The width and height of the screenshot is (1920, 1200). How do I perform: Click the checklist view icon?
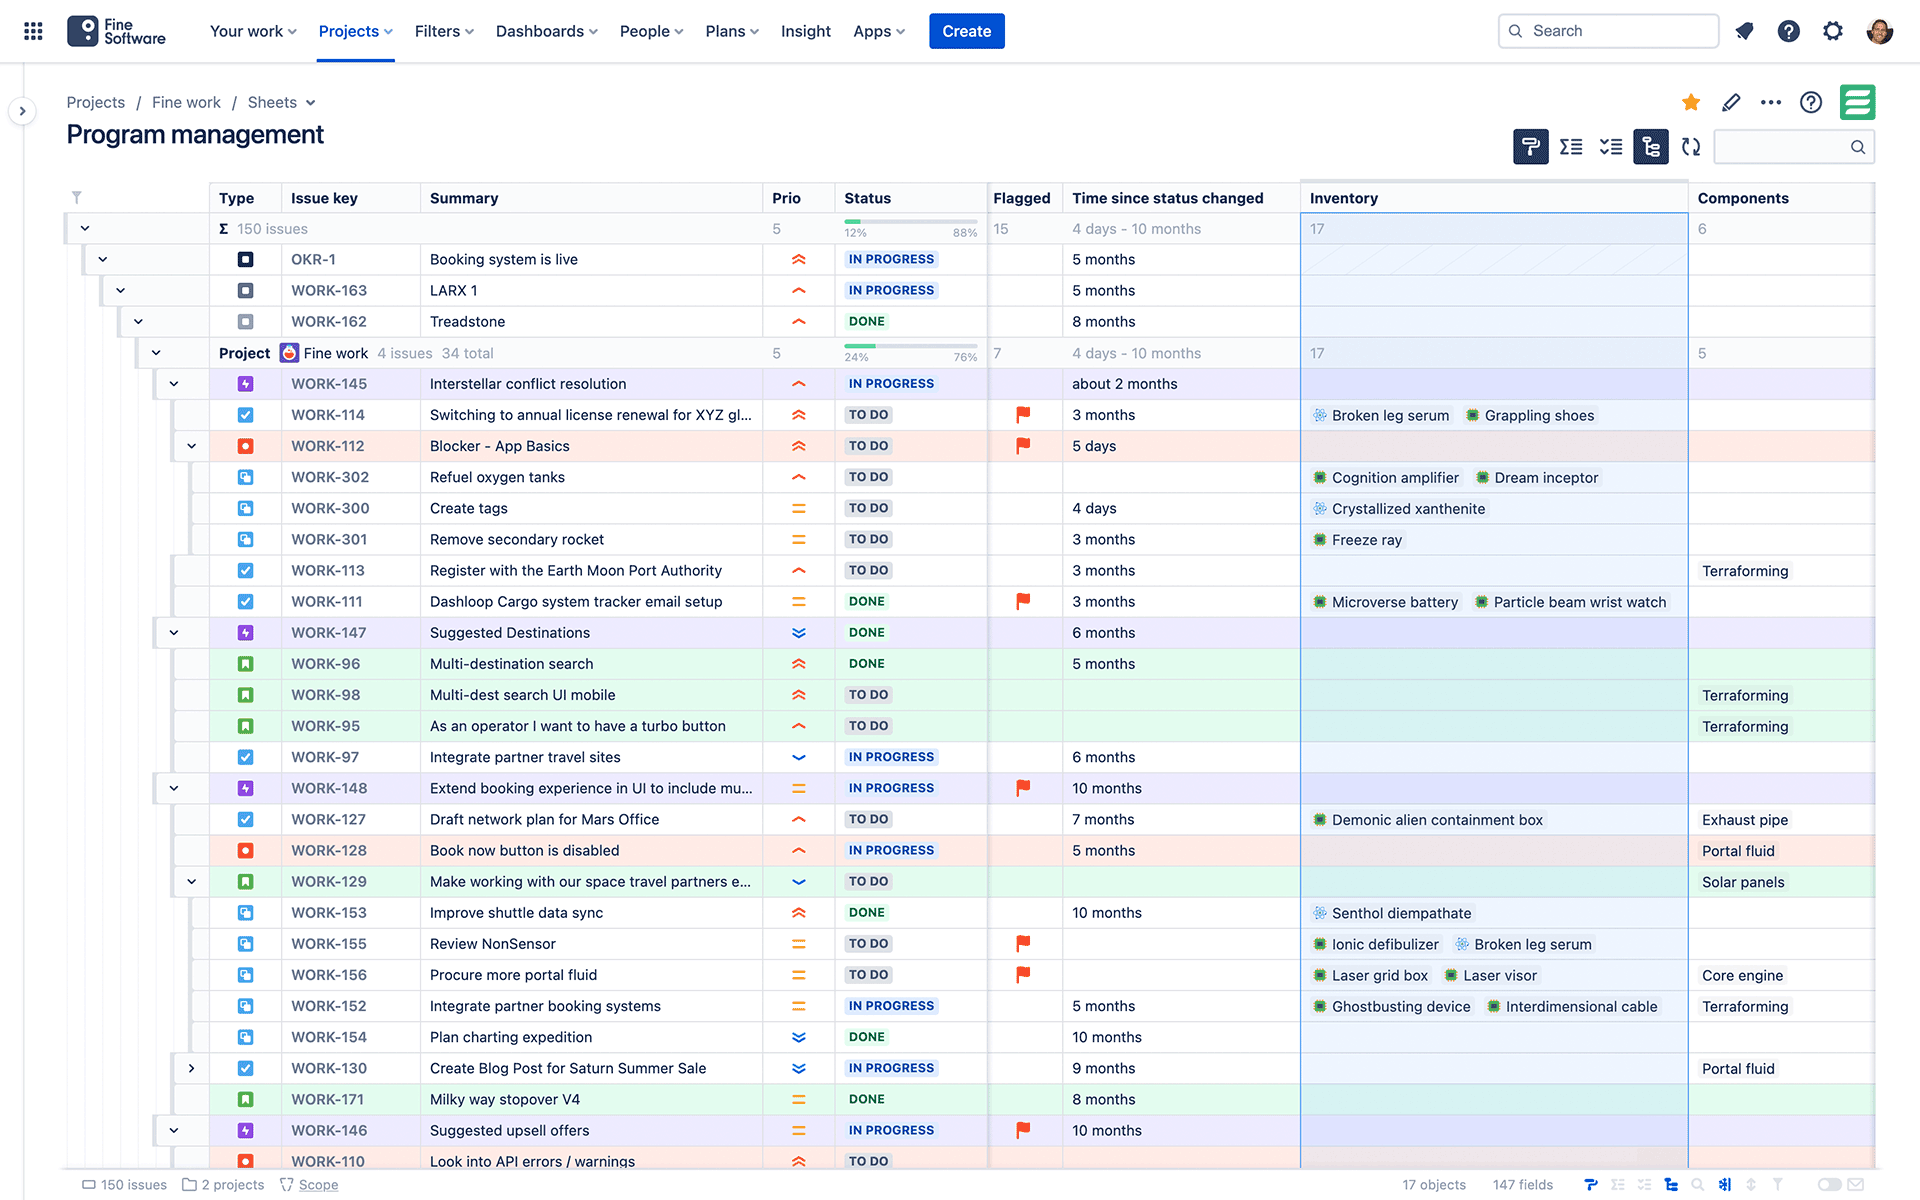(x=1610, y=147)
